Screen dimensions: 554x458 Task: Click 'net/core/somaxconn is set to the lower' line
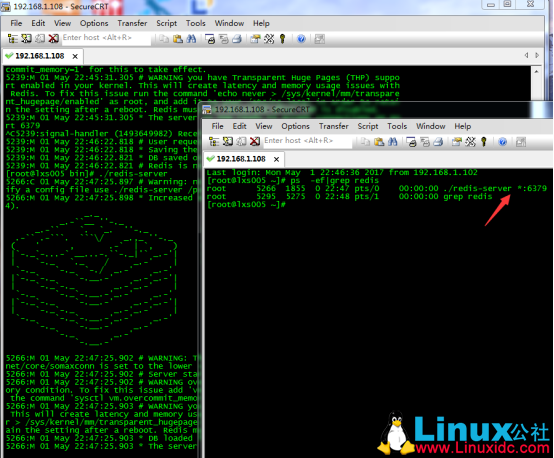pyautogui.click(x=99, y=366)
